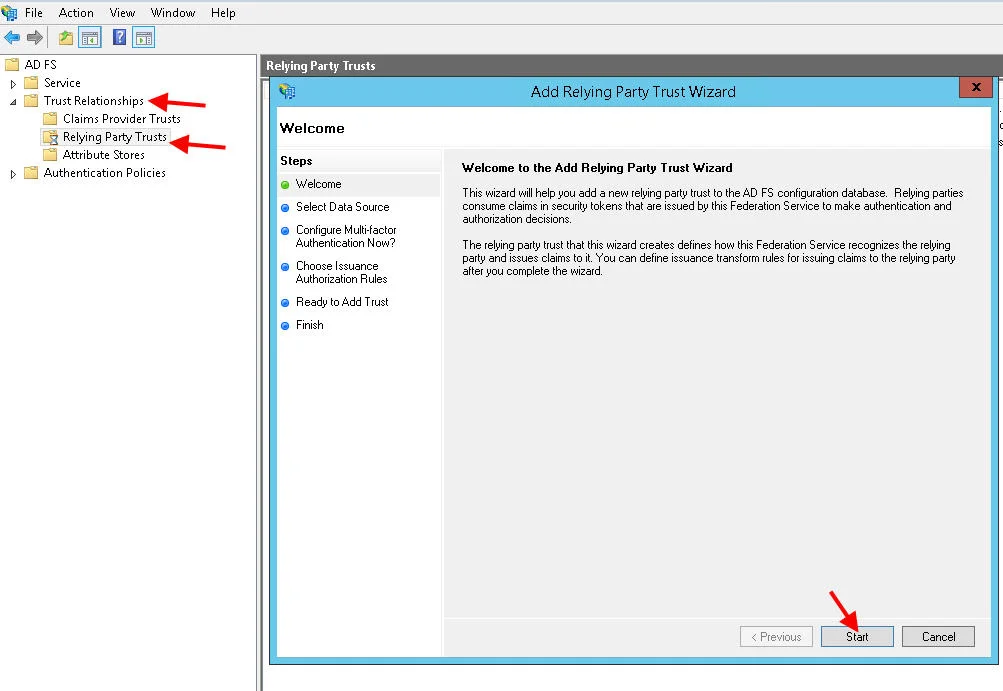Select Authentication Policies tree item

pos(104,173)
